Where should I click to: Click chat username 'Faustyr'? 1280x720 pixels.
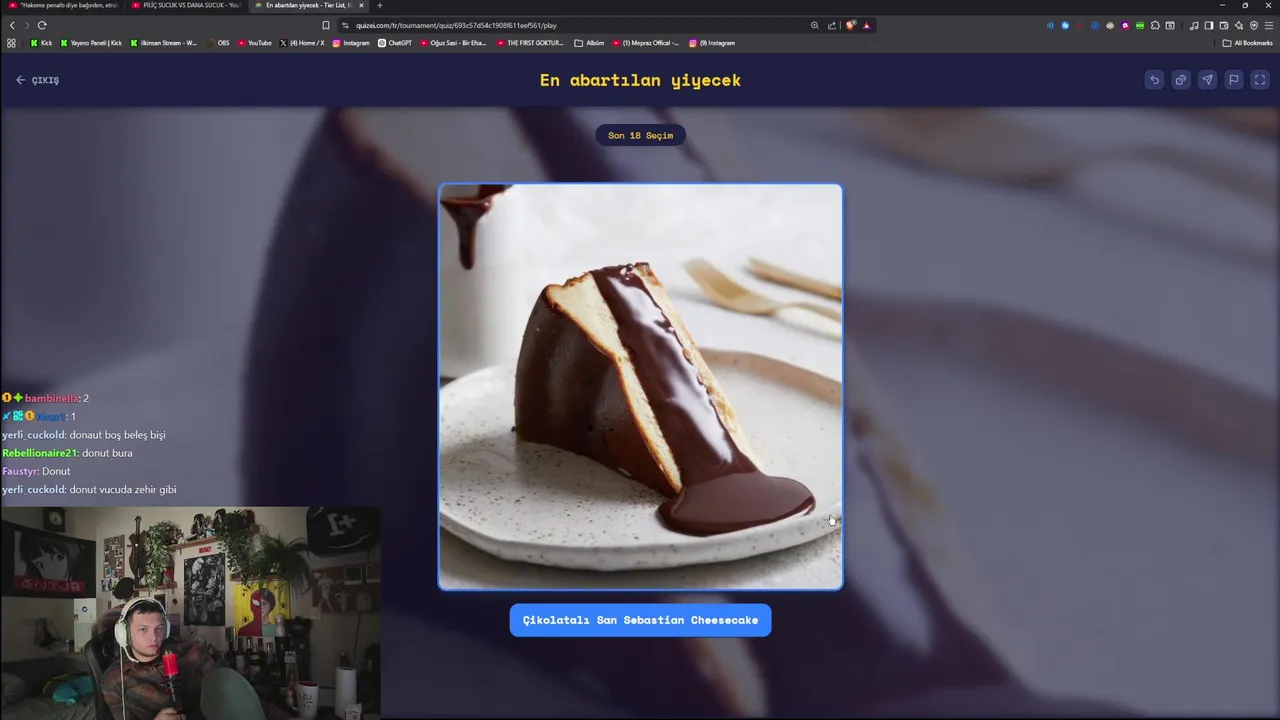point(19,471)
